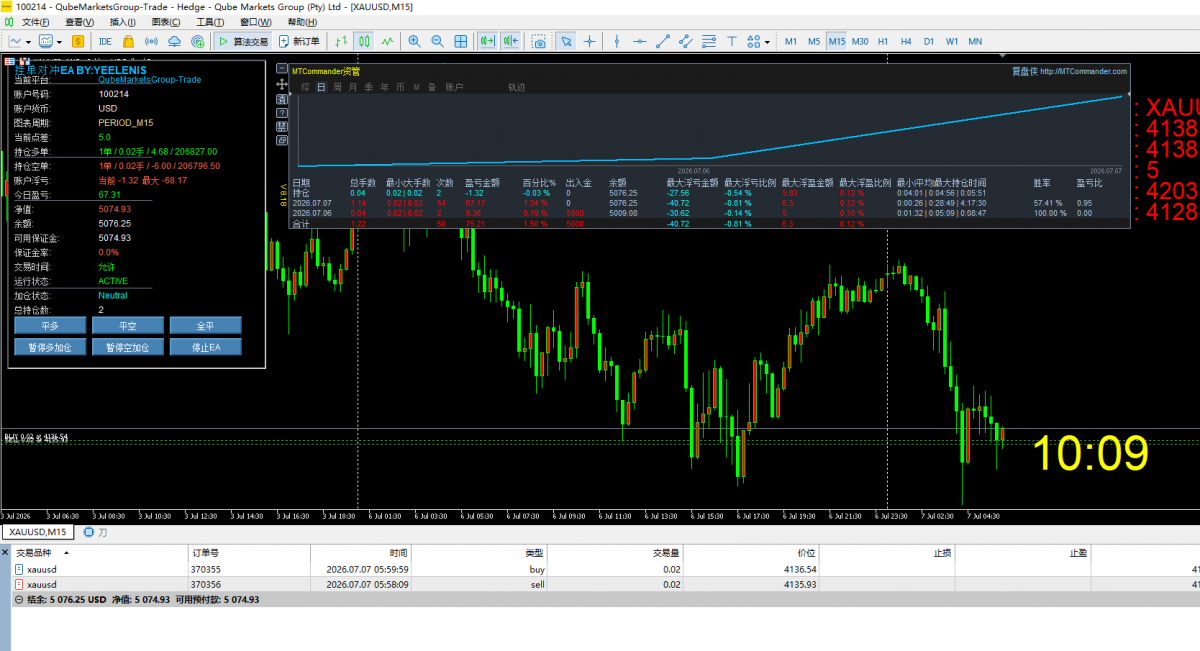Open the QubeMarketsGroup-Trade platform link
The height and width of the screenshot is (651, 1200).
(x=150, y=80)
